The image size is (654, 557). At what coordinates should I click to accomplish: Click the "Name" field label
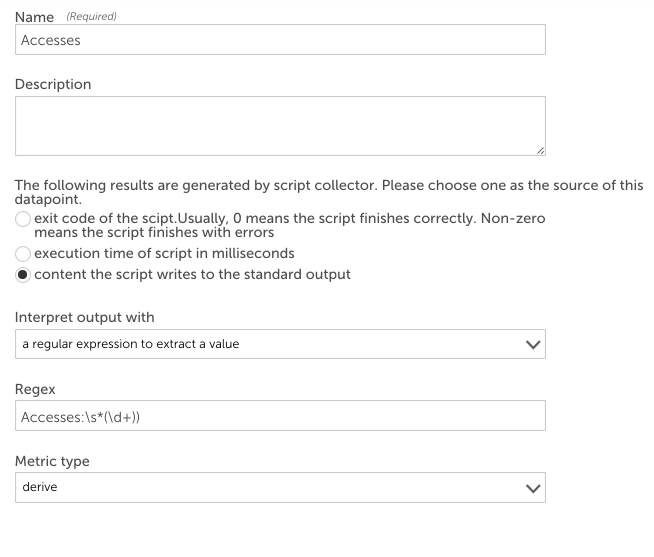(x=34, y=17)
